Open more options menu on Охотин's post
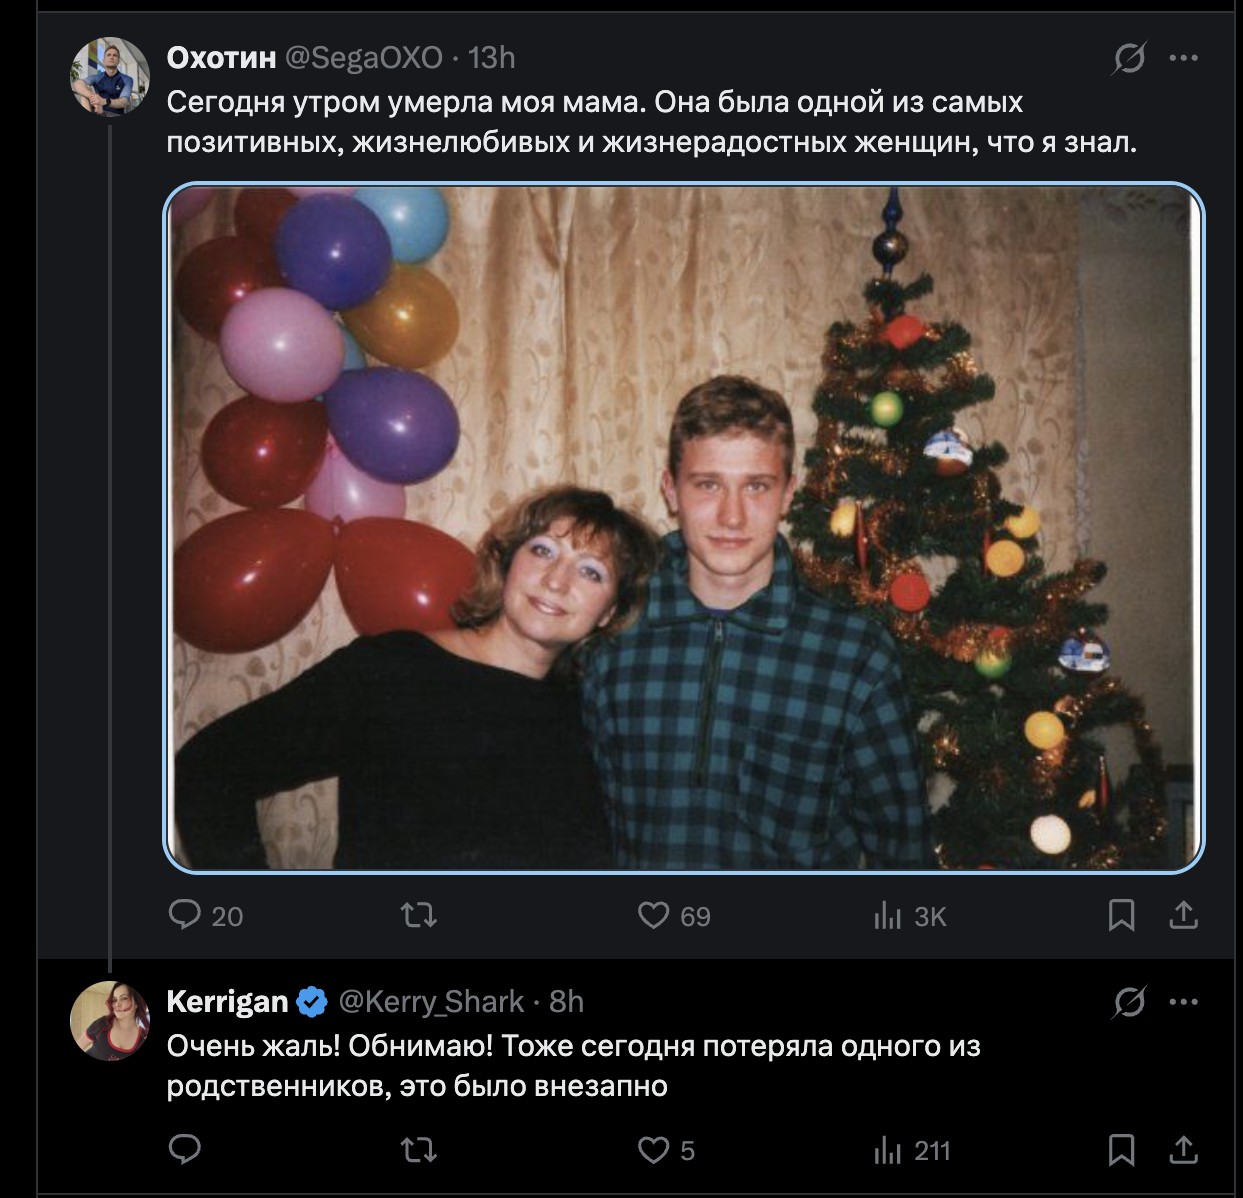Viewport: 1243px width, 1198px height. coord(1183,58)
